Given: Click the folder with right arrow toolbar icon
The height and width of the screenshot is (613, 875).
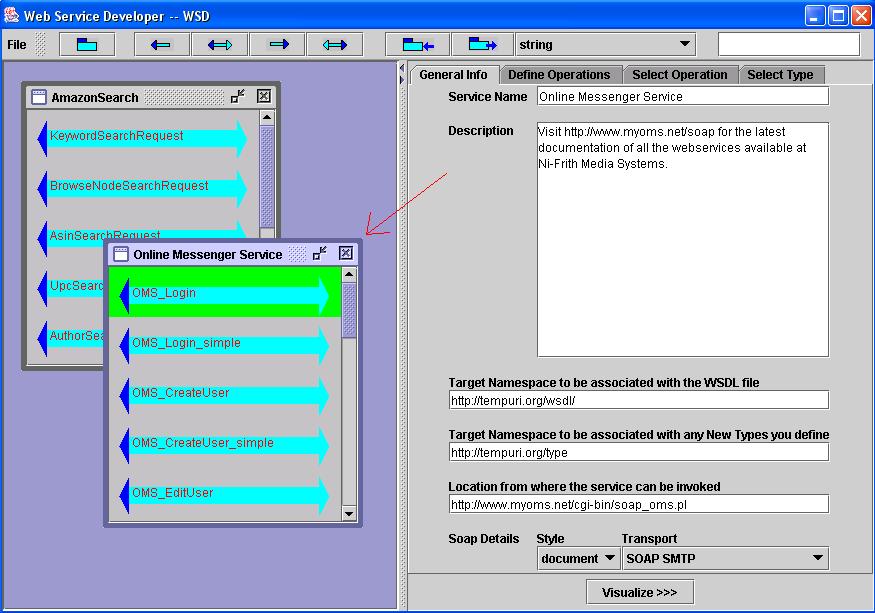Looking at the screenshot, I should click(x=482, y=45).
